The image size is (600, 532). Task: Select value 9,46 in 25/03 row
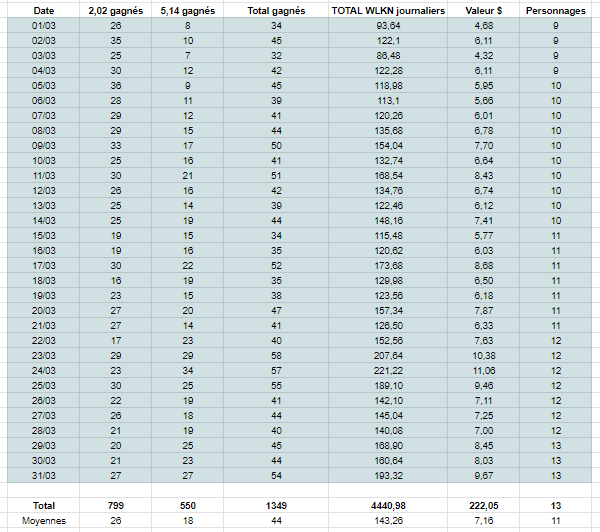tap(484, 385)
